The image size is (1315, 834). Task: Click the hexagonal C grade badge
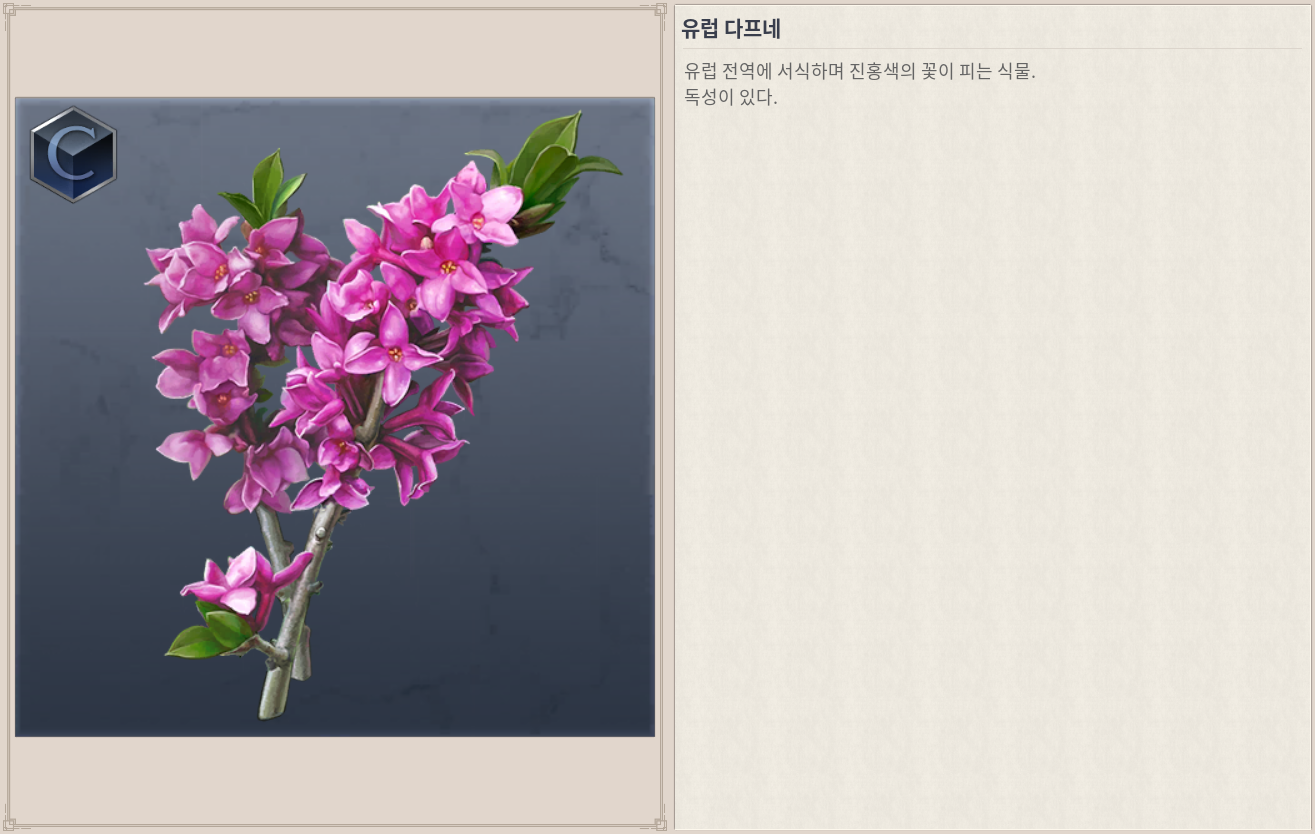[x=73, y=155]
